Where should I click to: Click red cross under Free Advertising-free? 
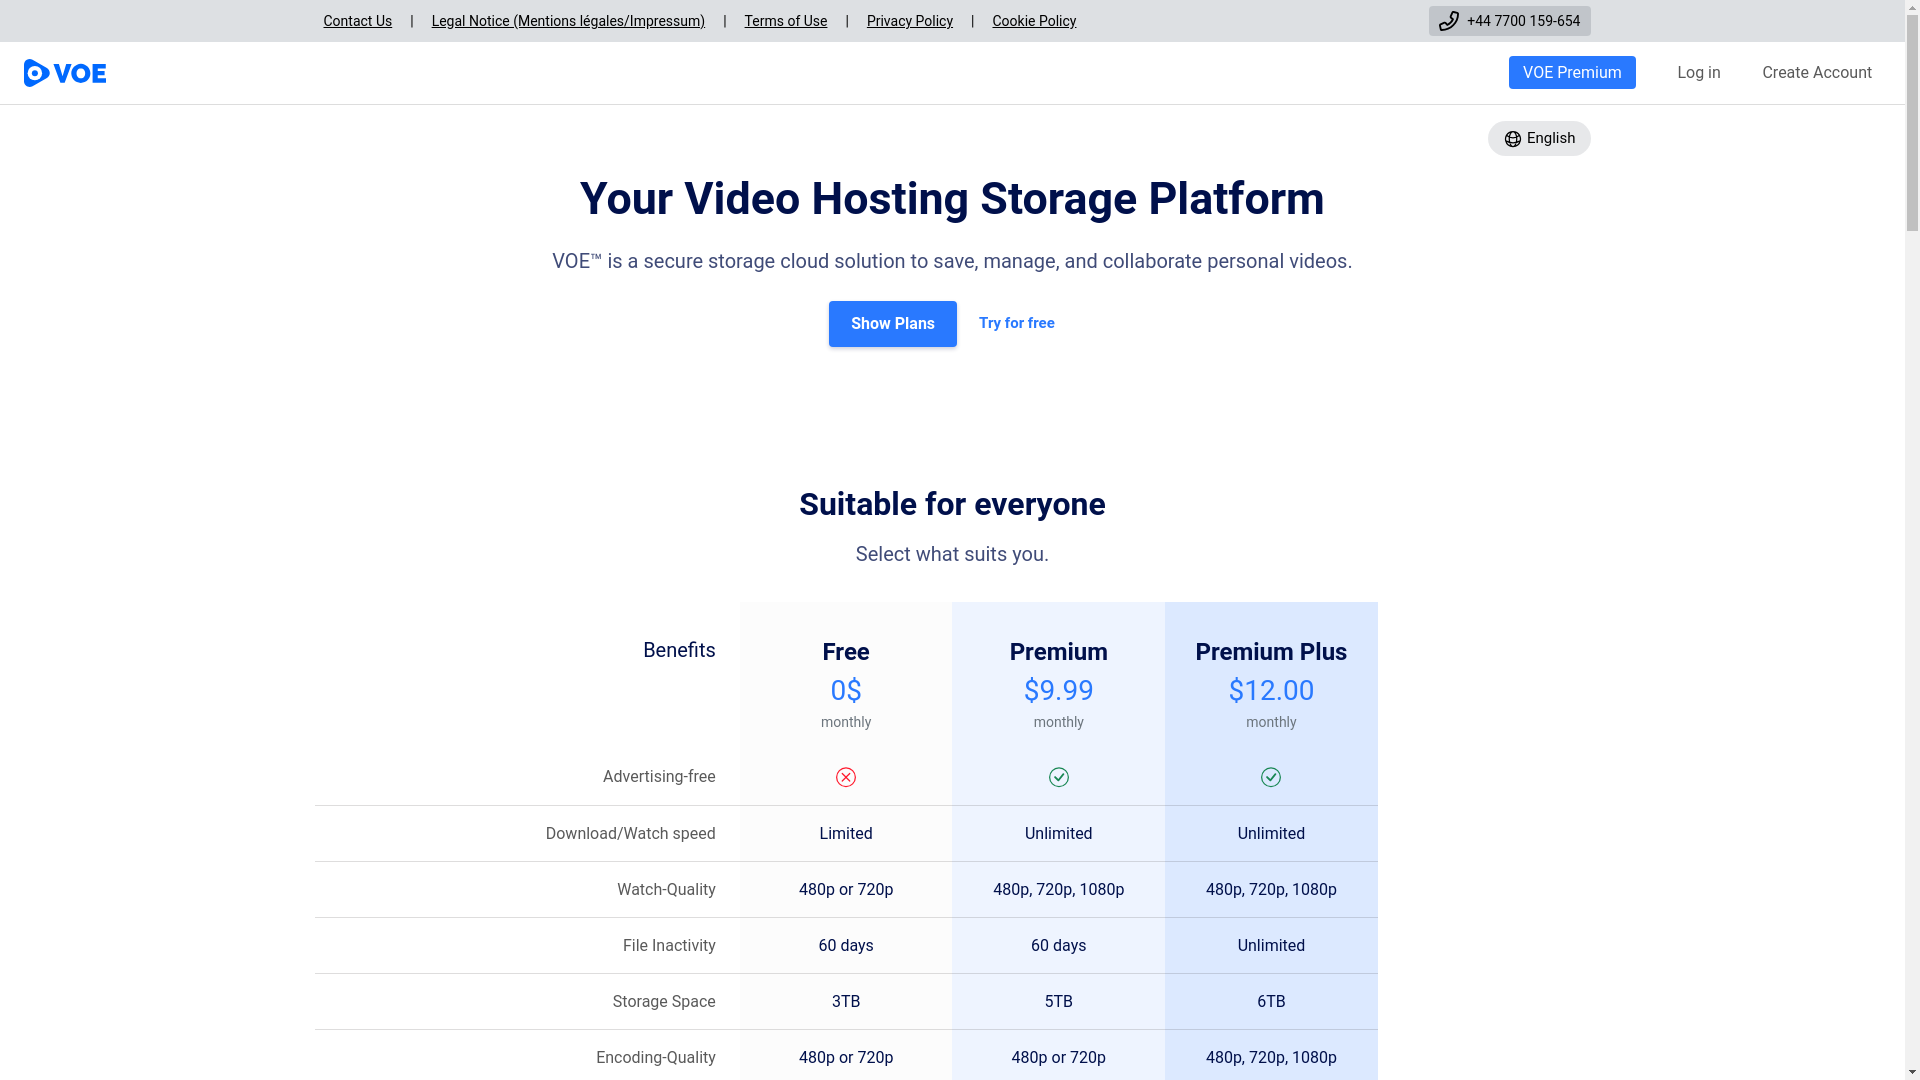tap(846, 777)
